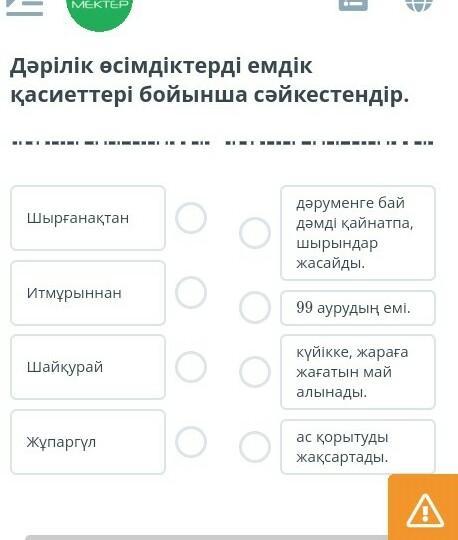Select radio beside ас қорытуды жақсартады
This screenshot has height=540, width=458.
pos(255,447)
